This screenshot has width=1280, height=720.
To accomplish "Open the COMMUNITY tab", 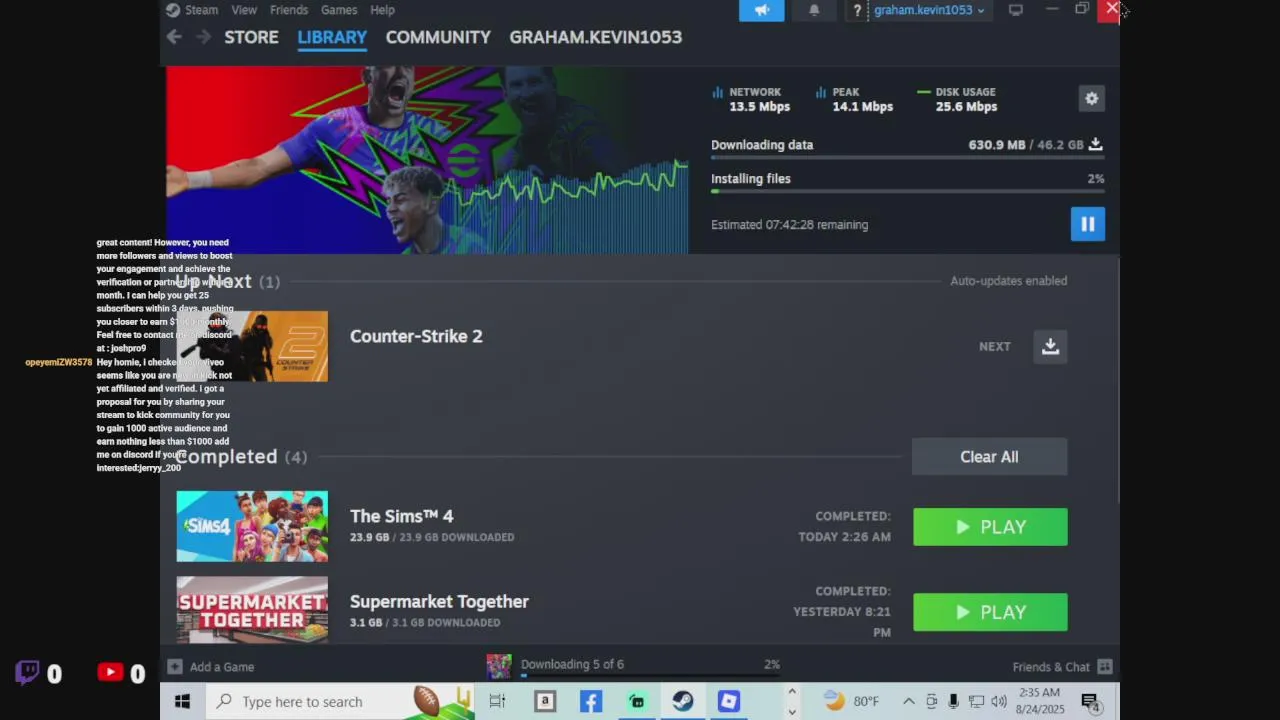I will tap(438, 37).
